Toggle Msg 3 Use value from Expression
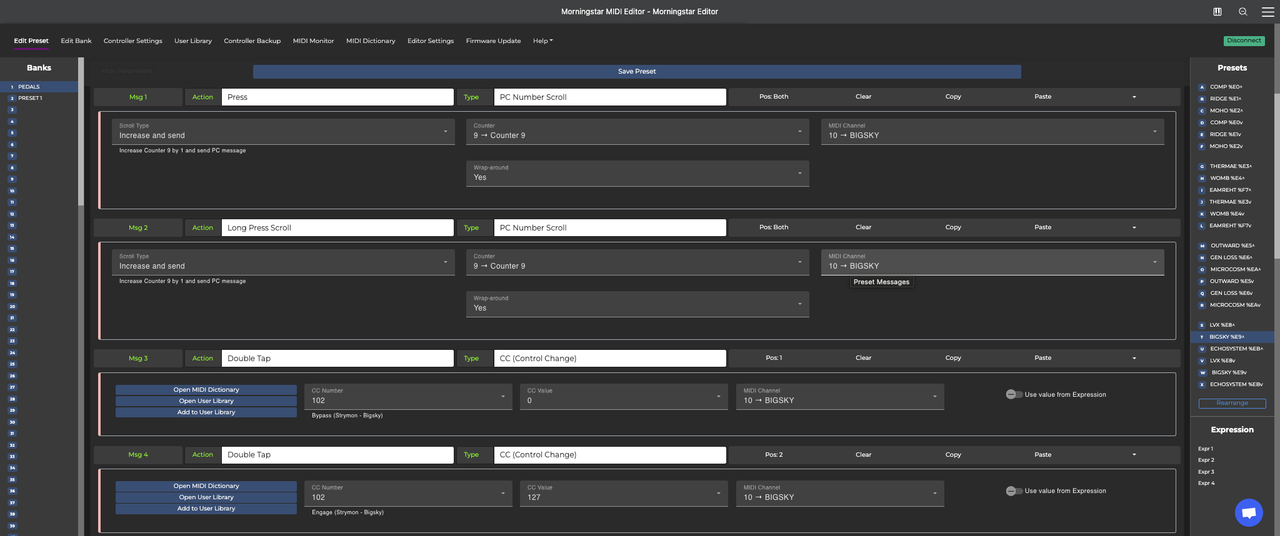The width and height of the screenshot is (1280, 536). 1014,395
